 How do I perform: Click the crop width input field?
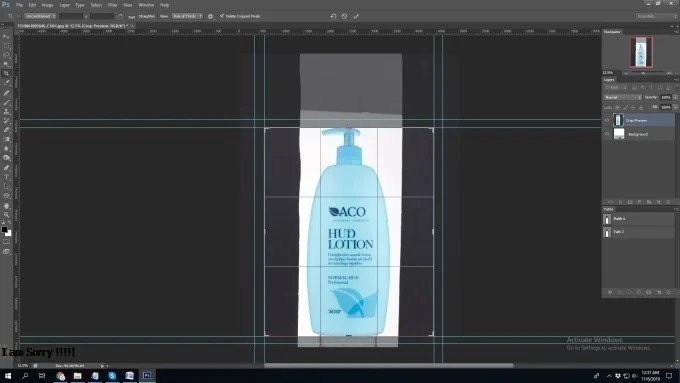point(71,16)
